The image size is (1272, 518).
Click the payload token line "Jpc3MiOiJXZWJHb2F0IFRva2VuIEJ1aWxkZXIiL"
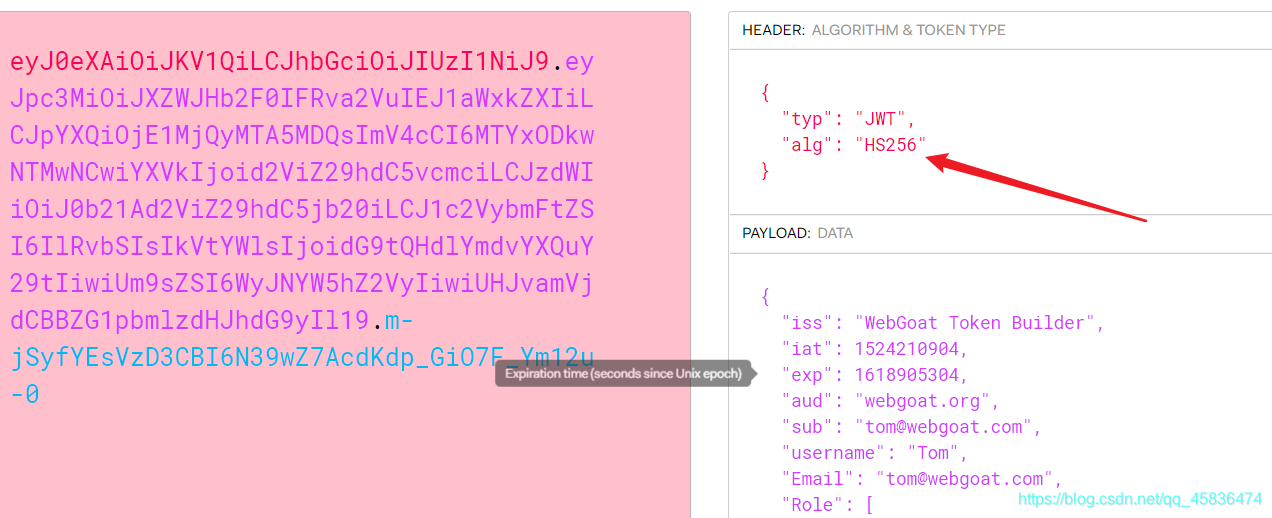pyautogui.click(x=302, y=99)
